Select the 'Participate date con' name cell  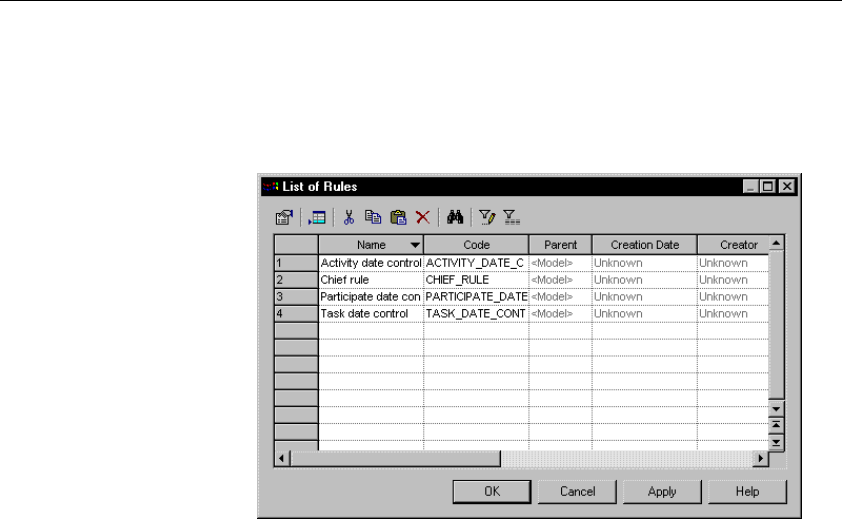click(371, 297)
